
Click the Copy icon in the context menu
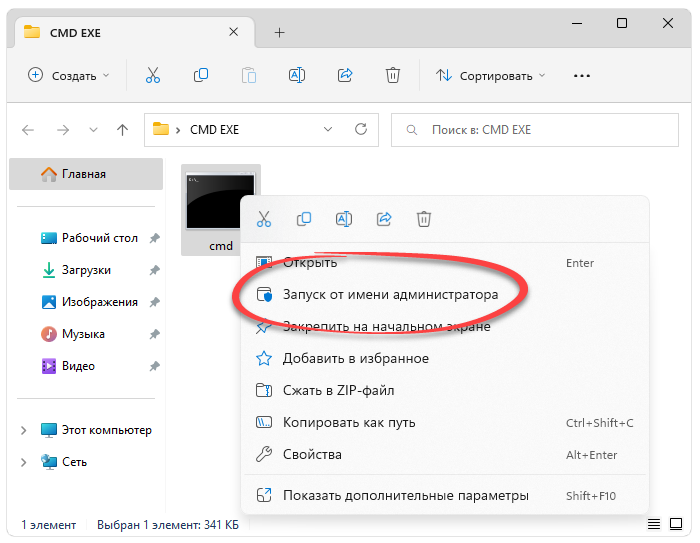(304, 219)
